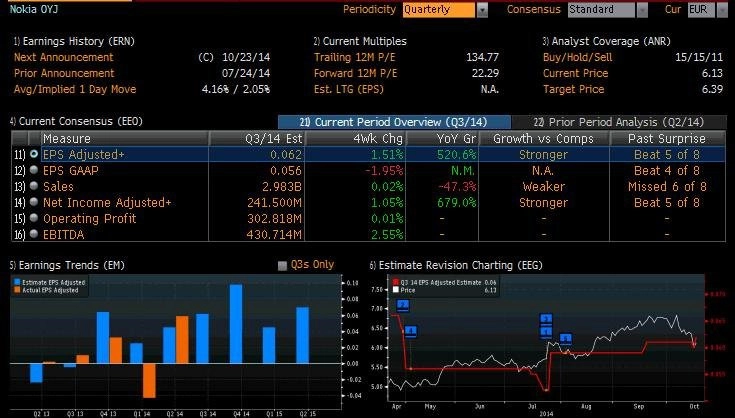The width and height of the screenshot is (735, 418).
Task: Click the Forward 12M P/E value 22.29
Action: click(485, 73)
